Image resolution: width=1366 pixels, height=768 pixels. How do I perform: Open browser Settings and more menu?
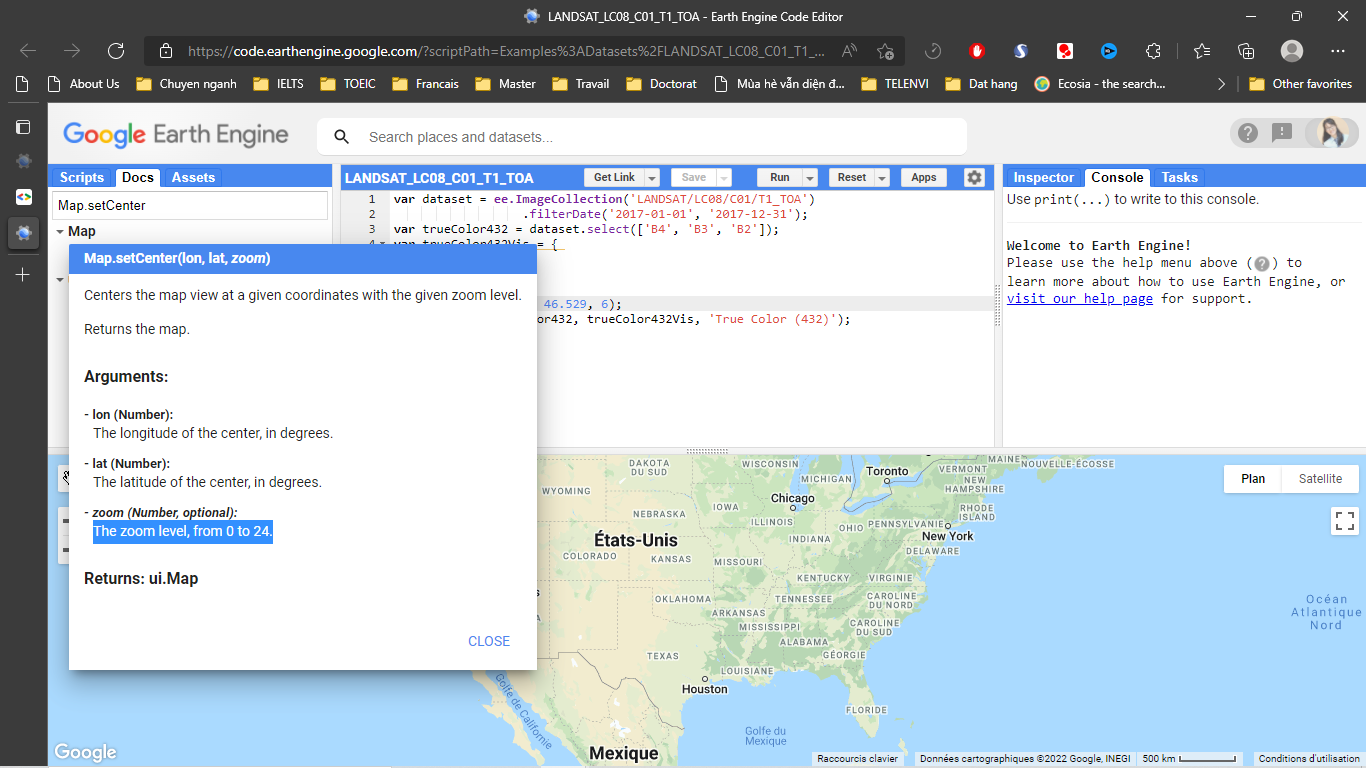coord(1338,51)
